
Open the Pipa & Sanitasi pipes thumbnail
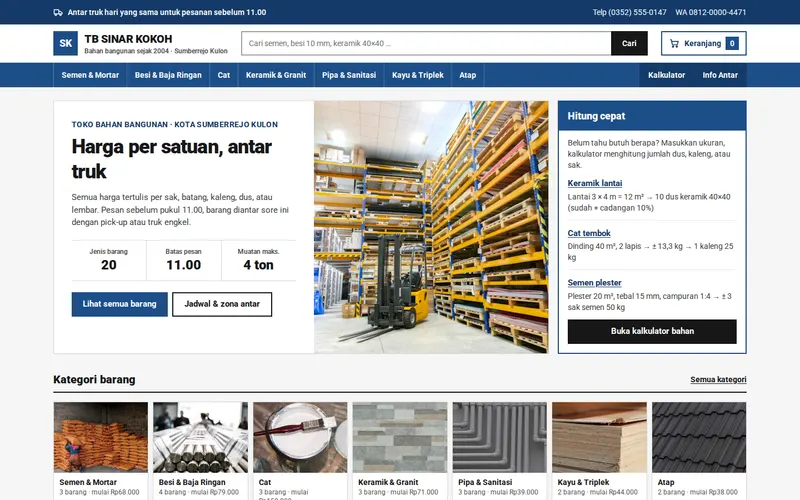[x=499, y=437]
